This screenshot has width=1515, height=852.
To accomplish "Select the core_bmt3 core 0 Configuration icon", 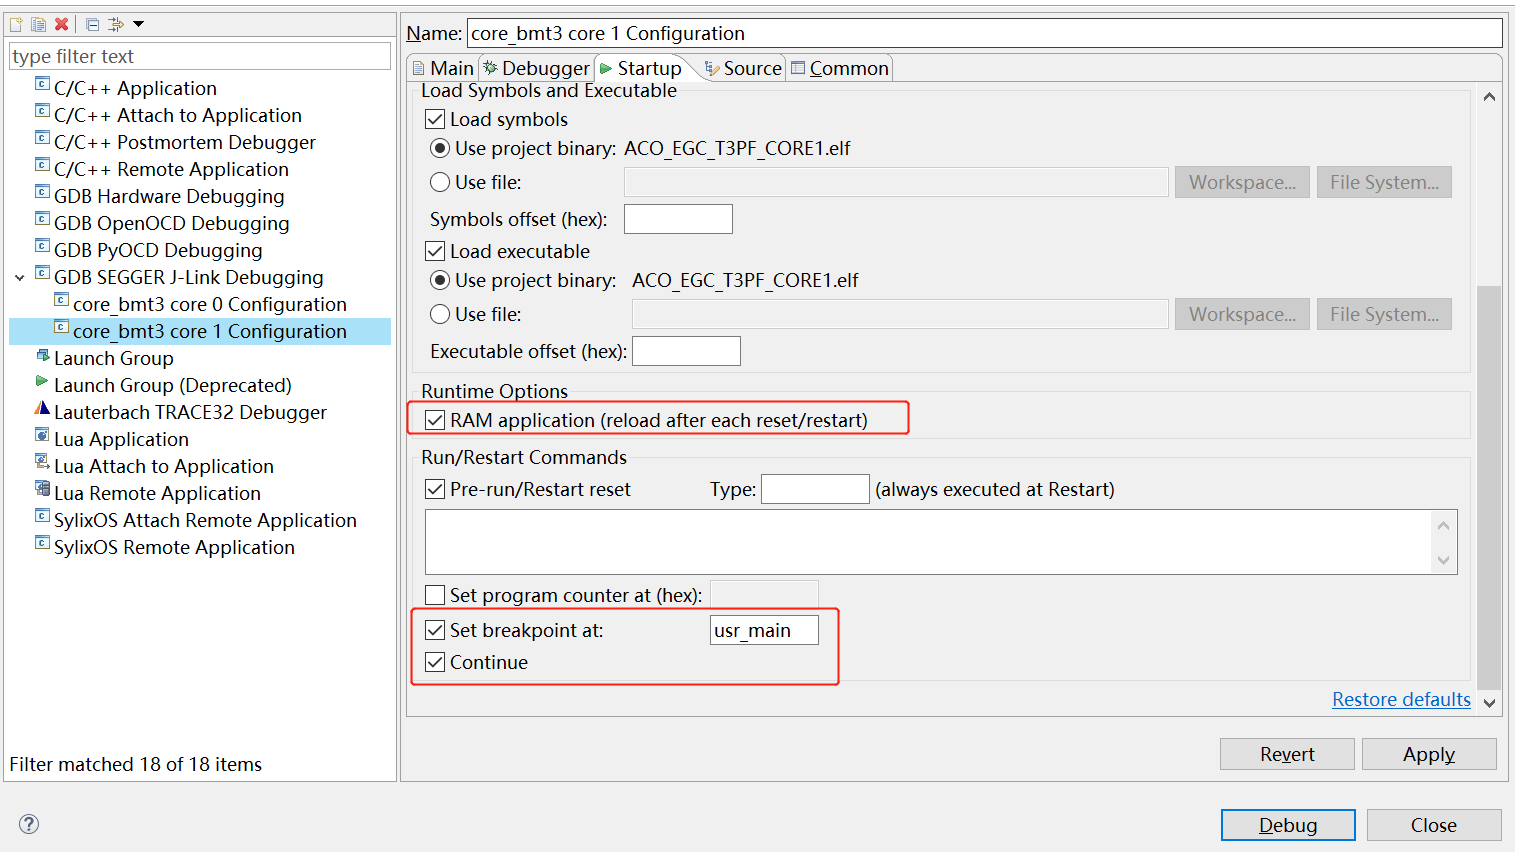I will (x=61, y=299).
